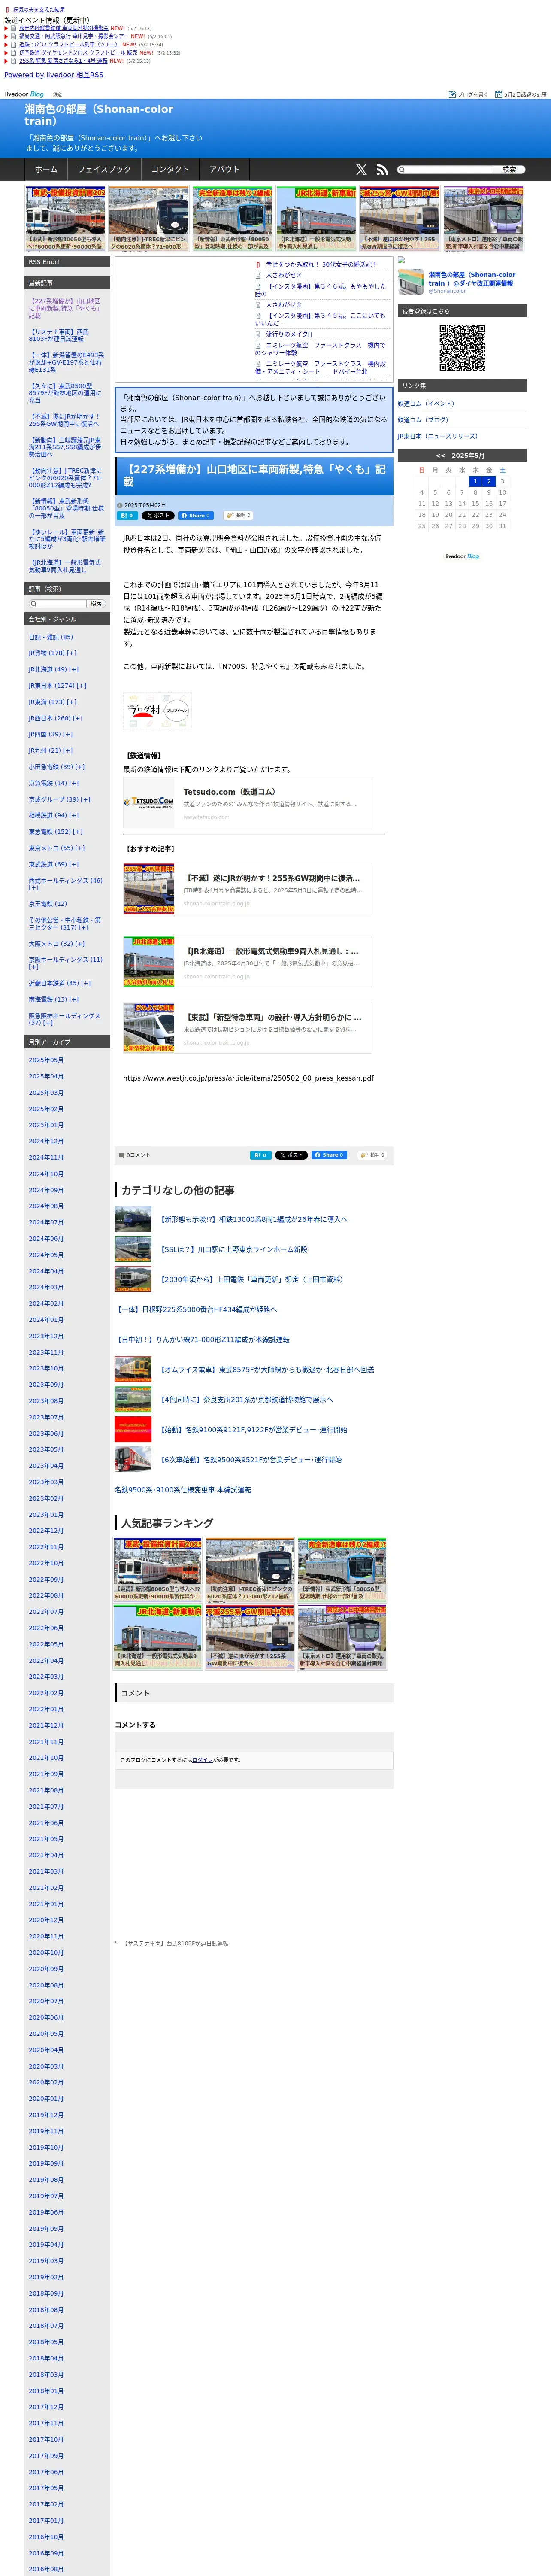Open the アバウト menu item
This screenshot has height=2576, width=551.
(225, 170)
